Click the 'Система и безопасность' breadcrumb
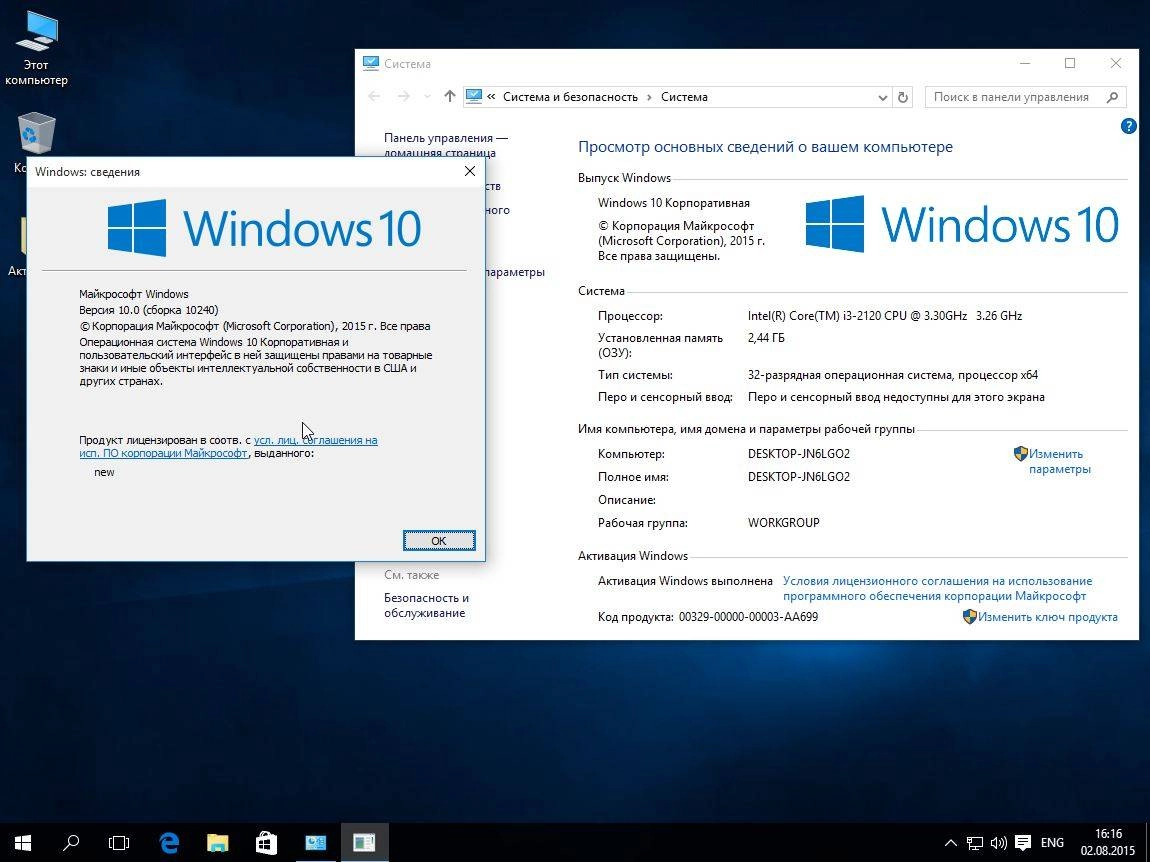 (x=570, y=97)
